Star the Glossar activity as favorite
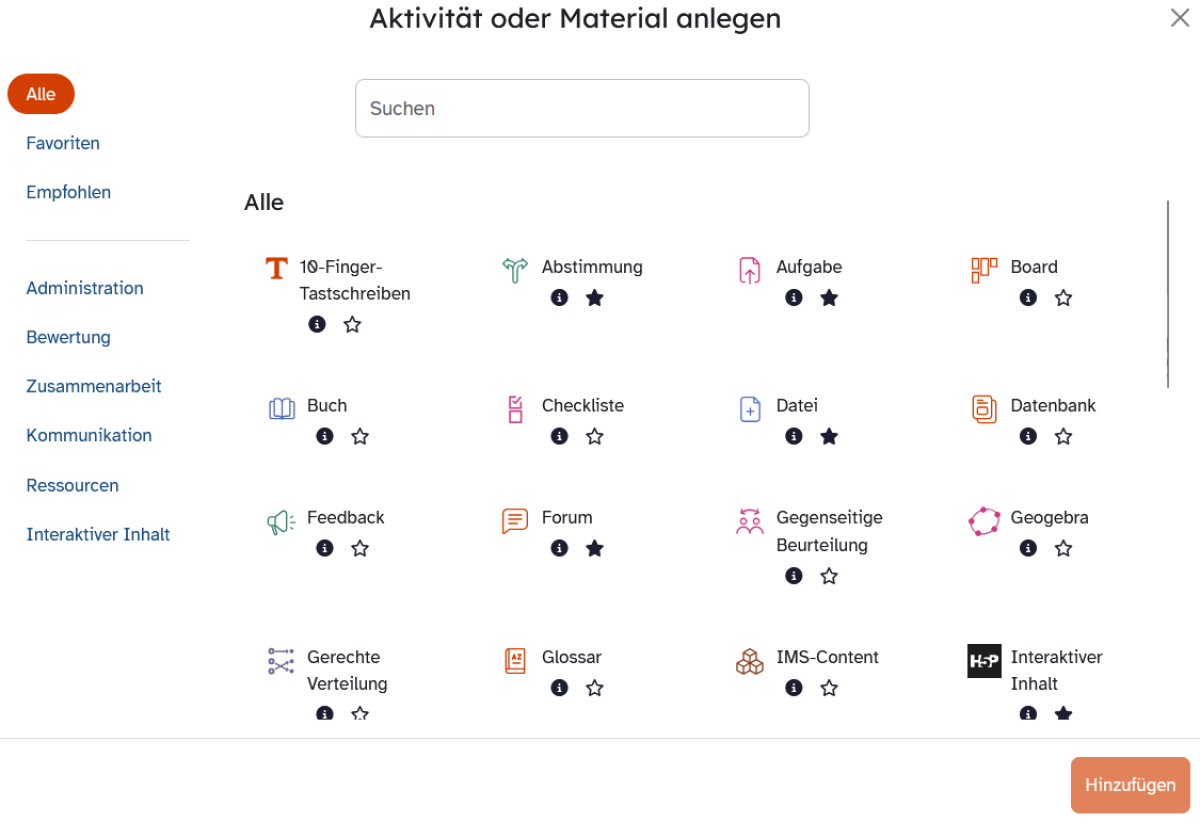1200x822 pixels. coord(595,688)
